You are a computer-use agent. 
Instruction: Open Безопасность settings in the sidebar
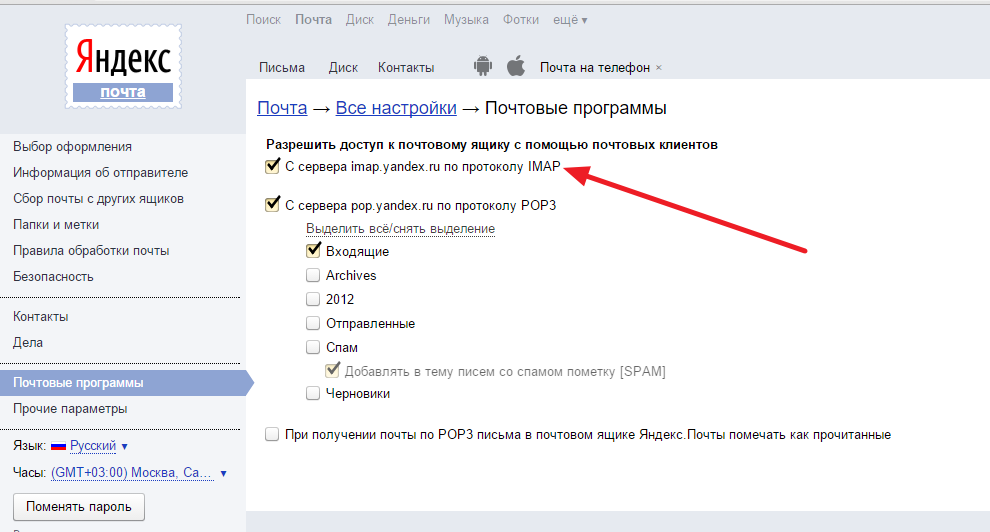(53, 276)
